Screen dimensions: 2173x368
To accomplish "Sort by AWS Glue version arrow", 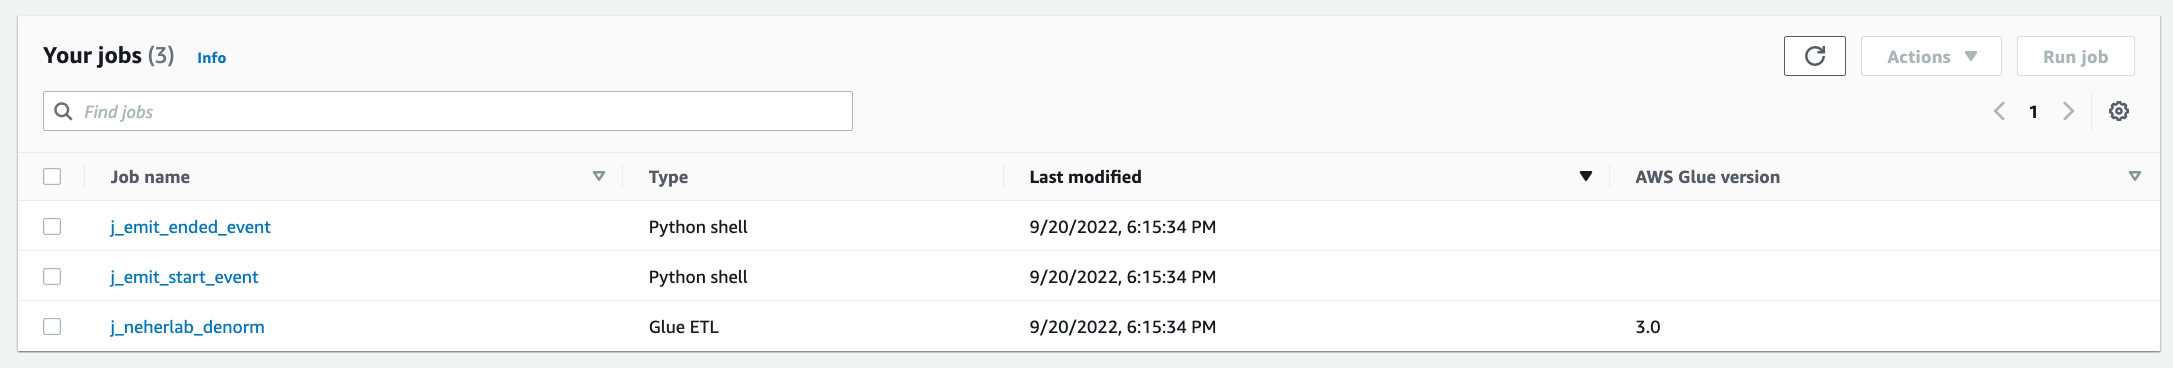I will tap(2134, 176).
